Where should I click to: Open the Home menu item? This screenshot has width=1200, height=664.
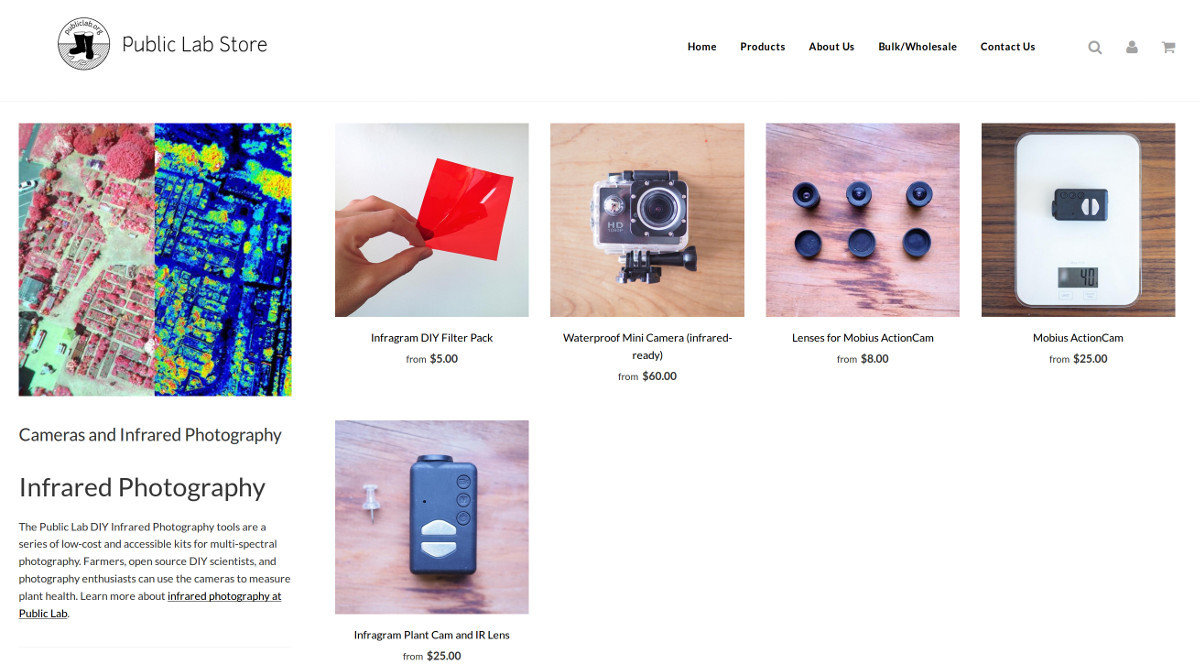coord(702,47)
